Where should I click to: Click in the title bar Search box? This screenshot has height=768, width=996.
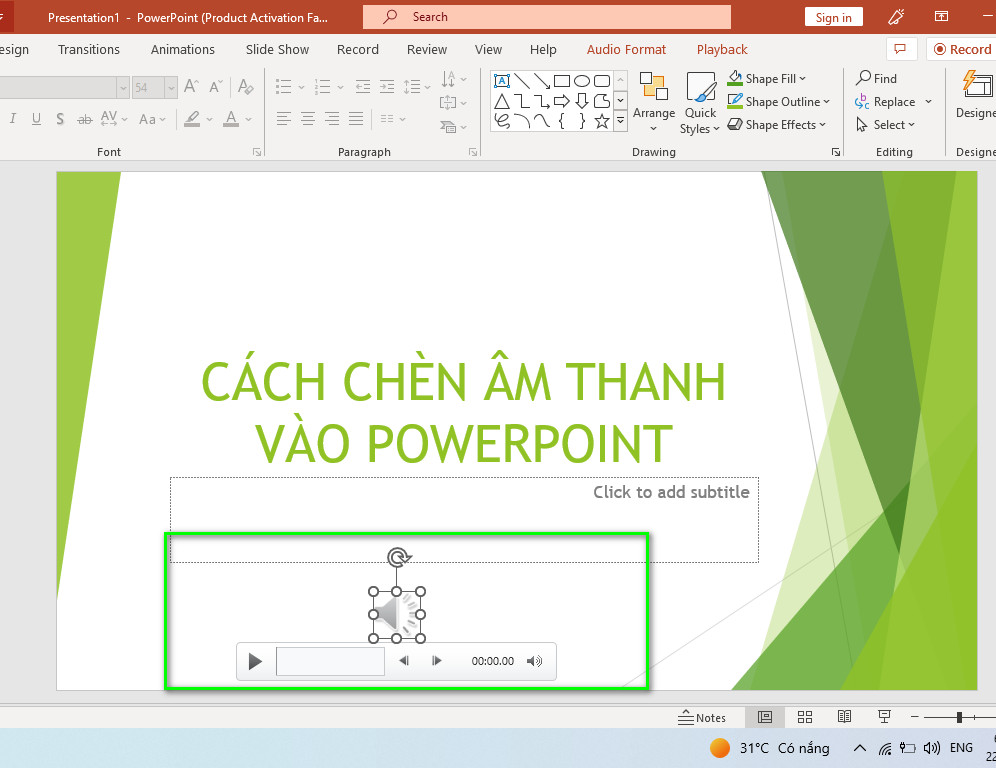[546, 17]
